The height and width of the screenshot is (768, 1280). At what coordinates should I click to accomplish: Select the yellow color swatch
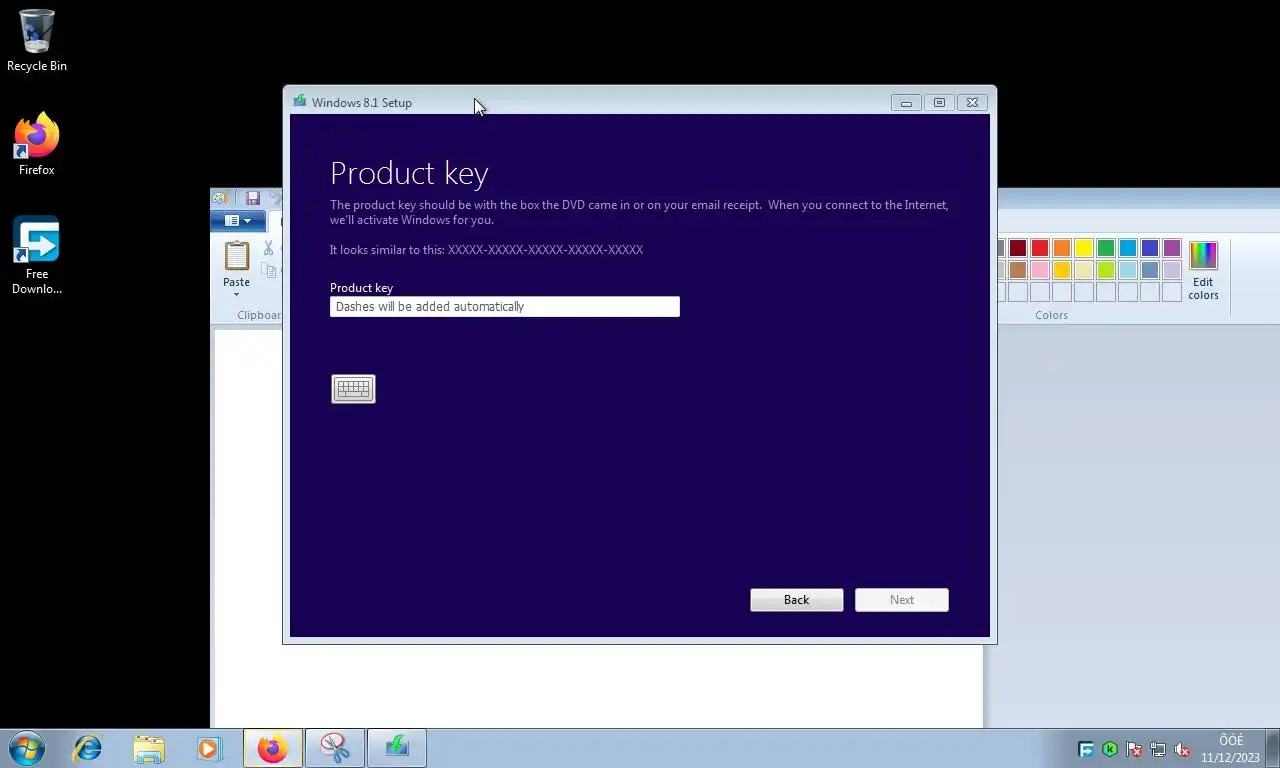pos(1084,248)
